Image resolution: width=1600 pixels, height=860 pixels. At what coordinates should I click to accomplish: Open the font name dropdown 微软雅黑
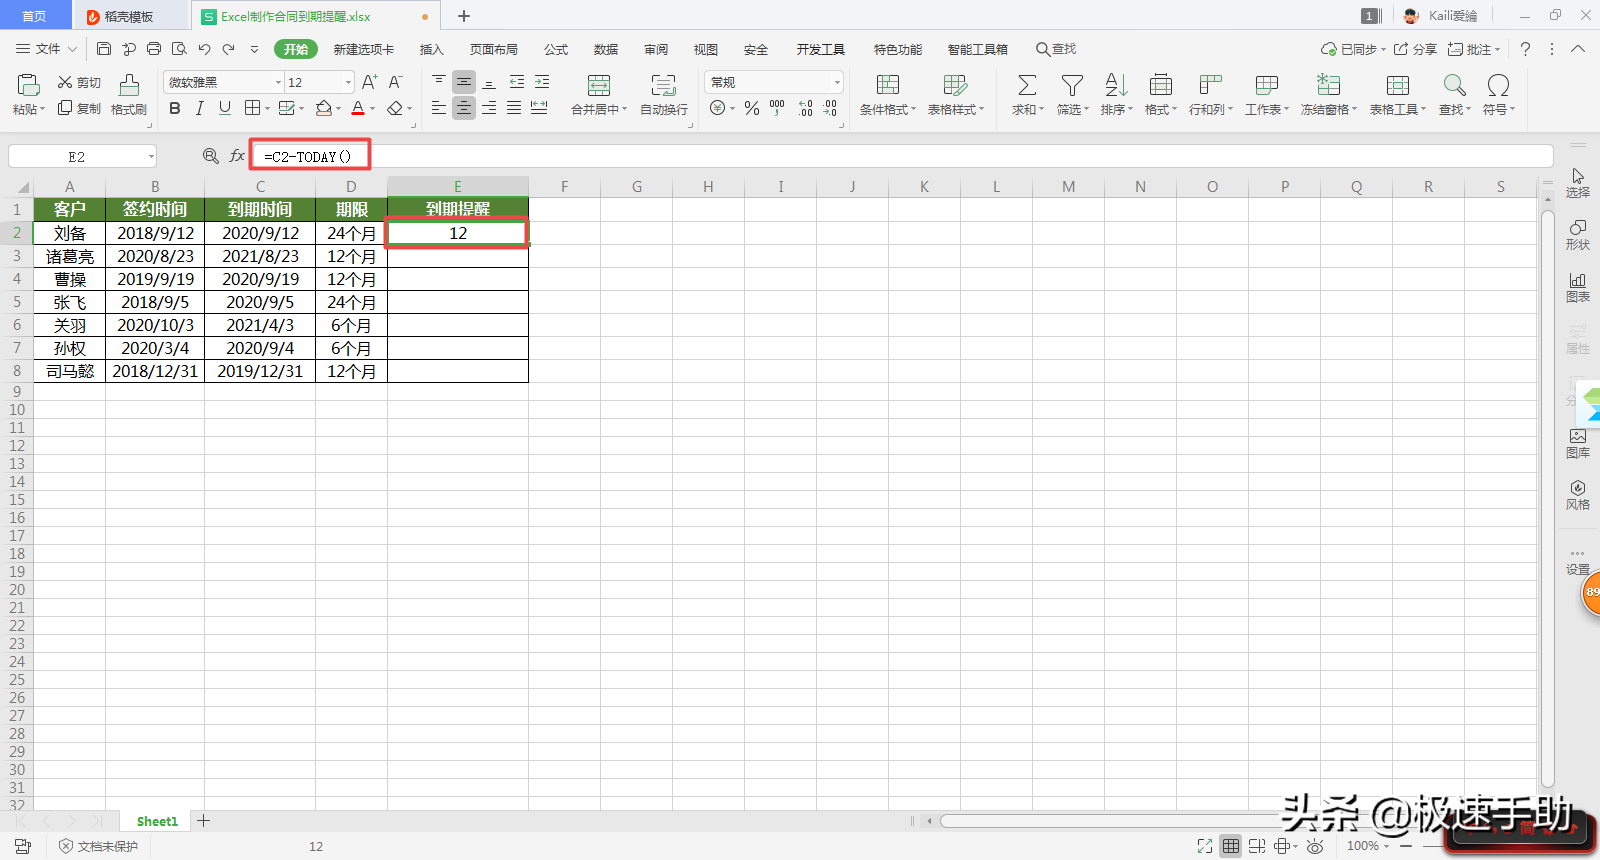click(x=278, y=82)
